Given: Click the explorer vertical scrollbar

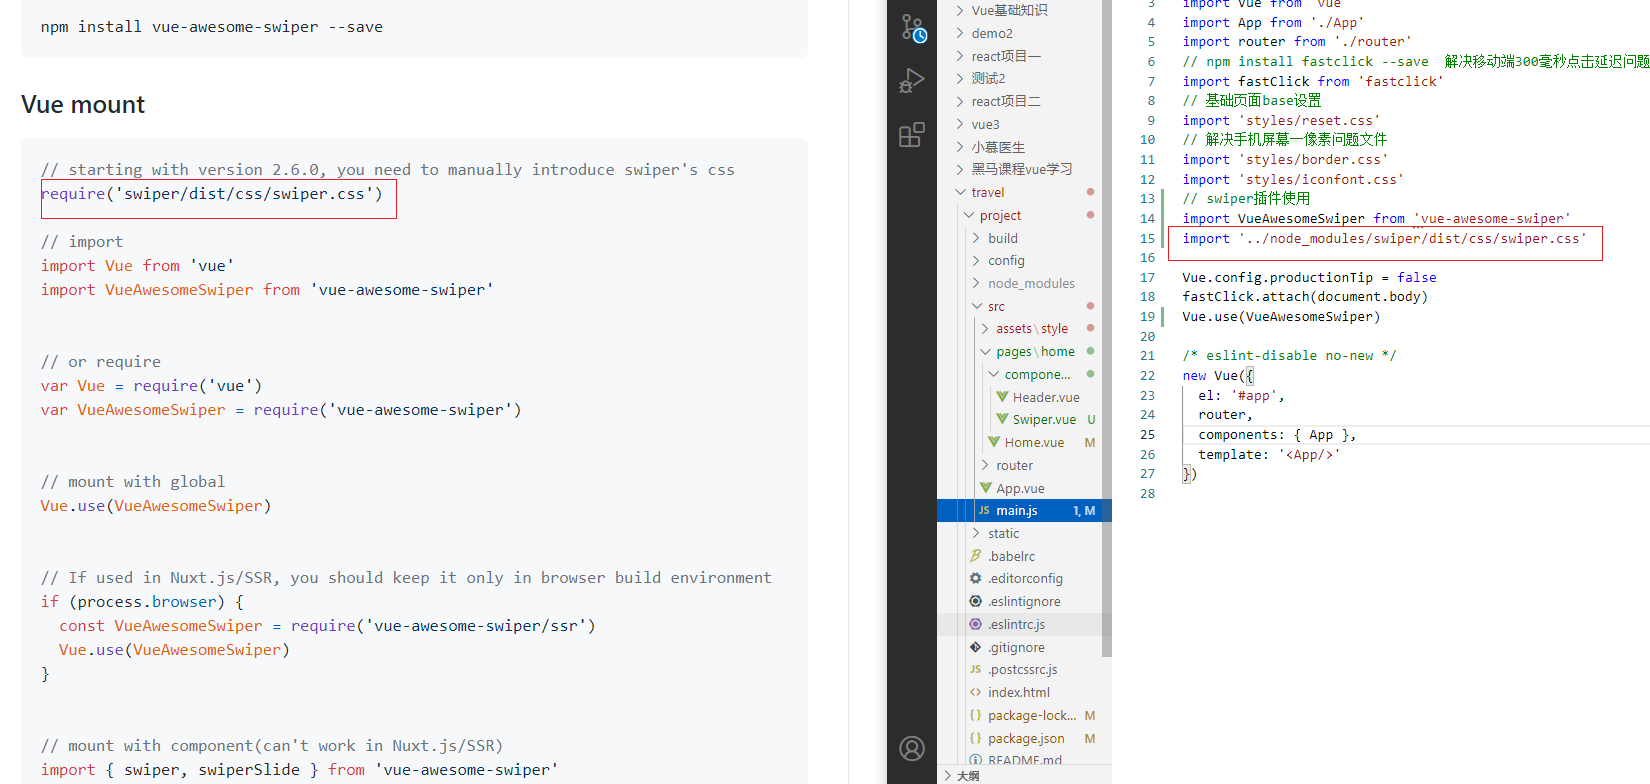Looking at the screenshot, I should pyautogui.click(x=1106, y=328).
